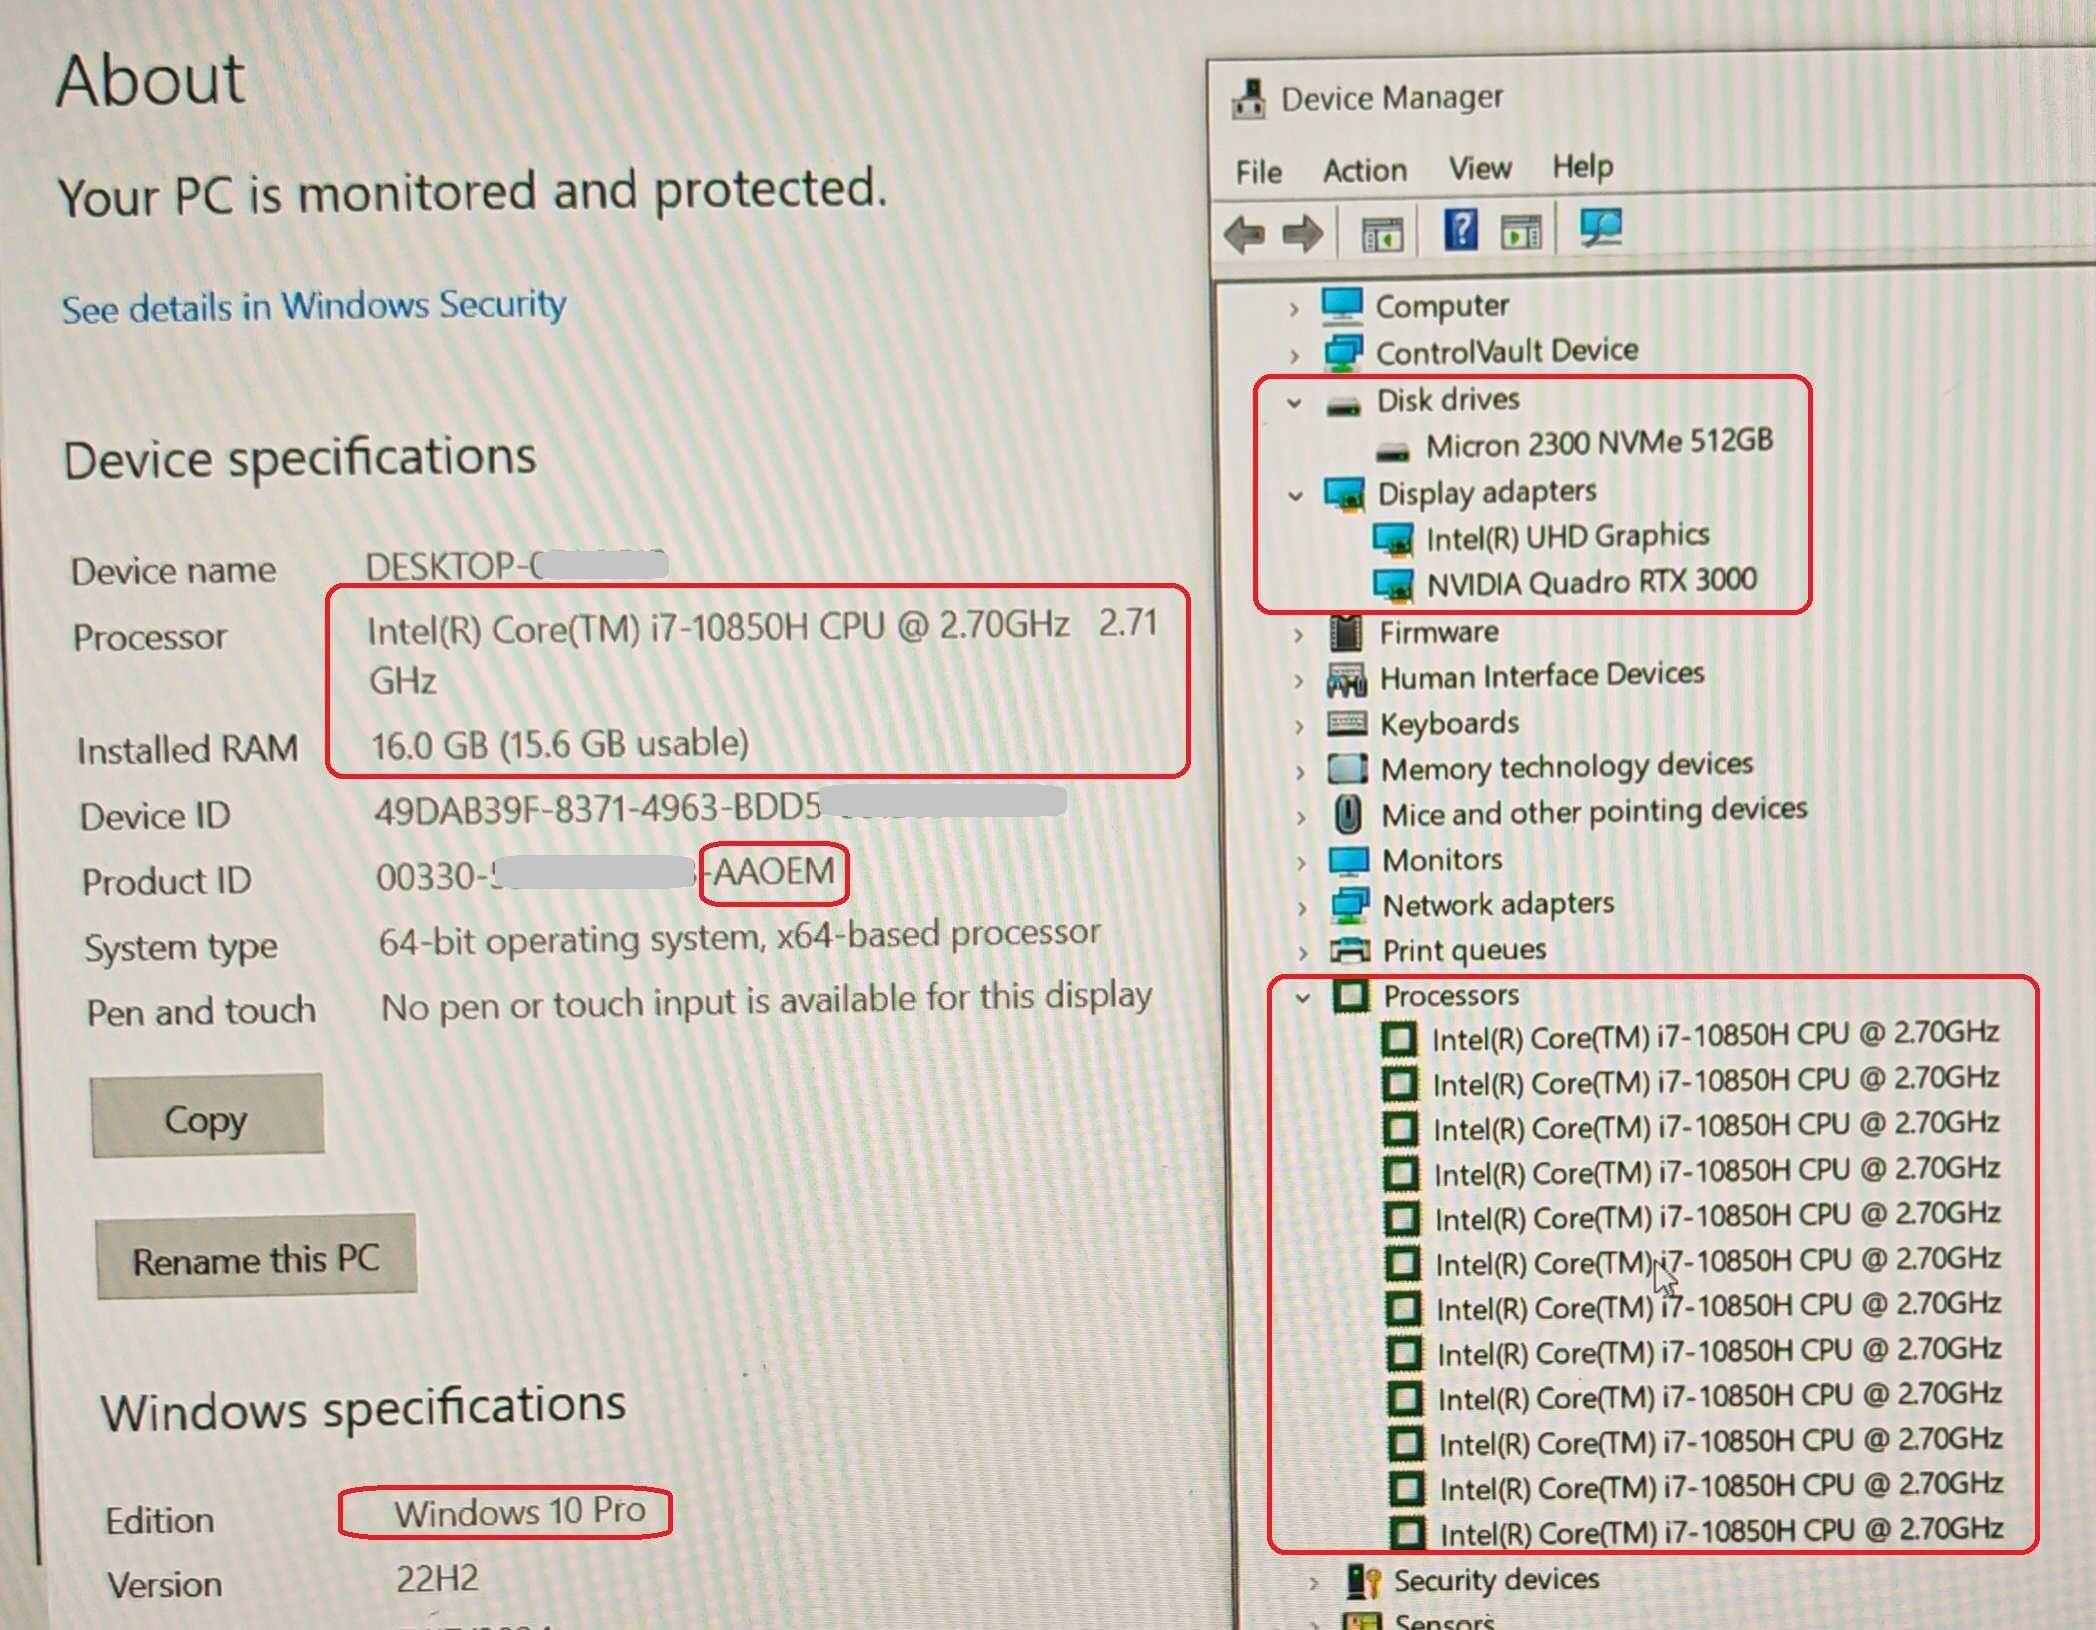The height and width of the screenshot is (1630, 2096).
Task: Expand the Computer node
Action: point(1294,309)
